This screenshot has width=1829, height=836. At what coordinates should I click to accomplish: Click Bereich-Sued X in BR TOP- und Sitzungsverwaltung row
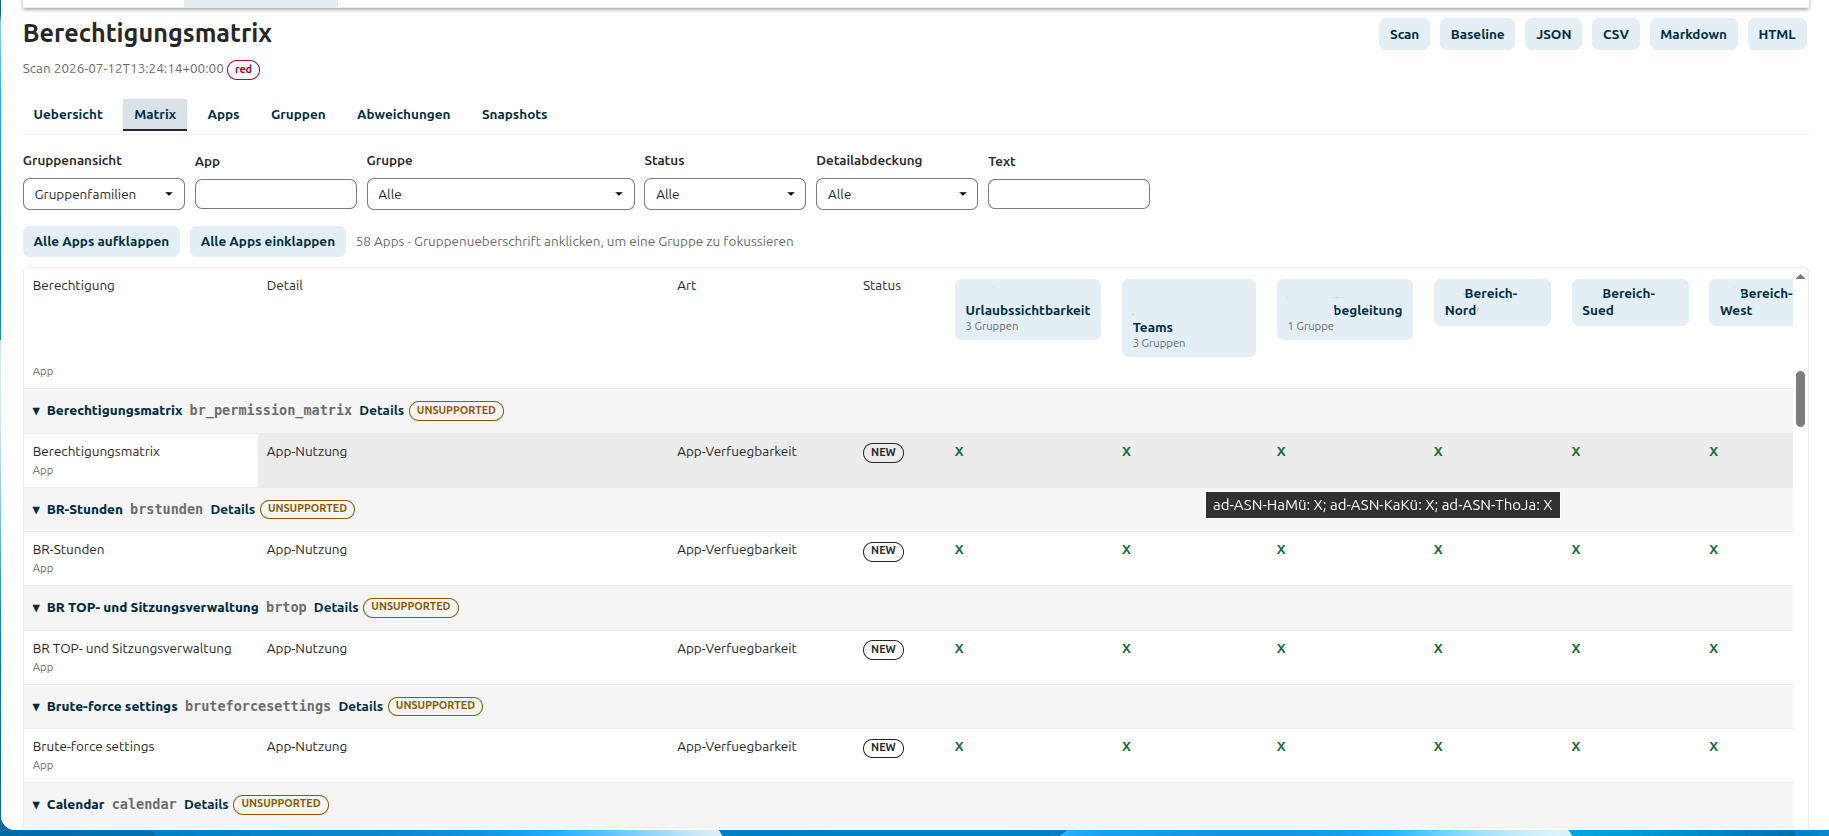click(1576, 649)
